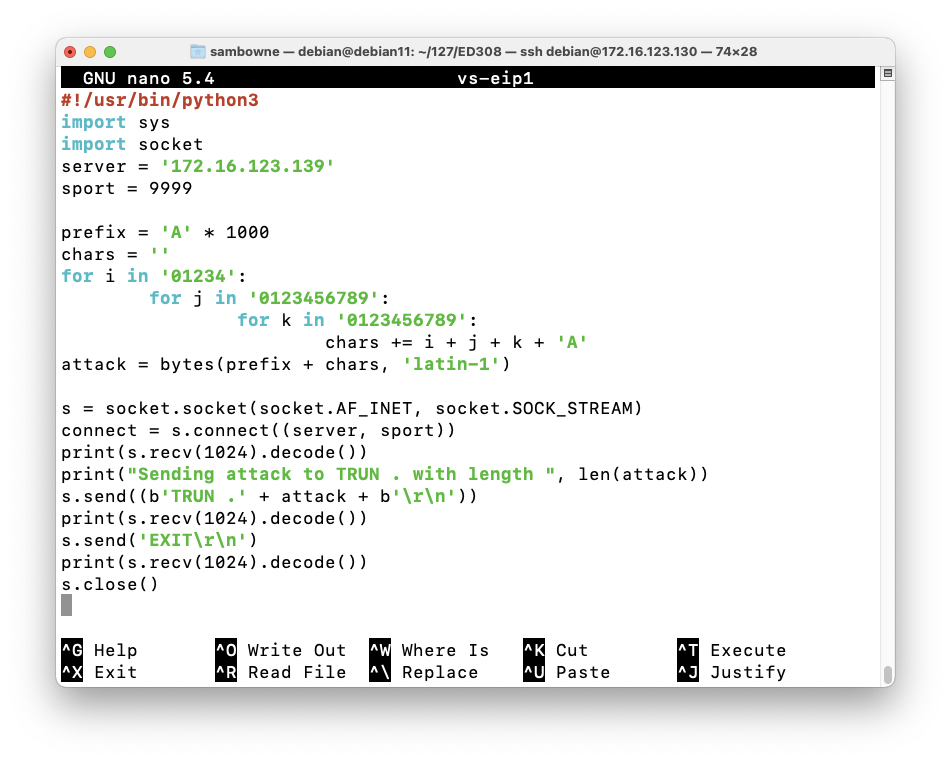
Task: Click the connect = s.connect line
Action: pos(258,430)
